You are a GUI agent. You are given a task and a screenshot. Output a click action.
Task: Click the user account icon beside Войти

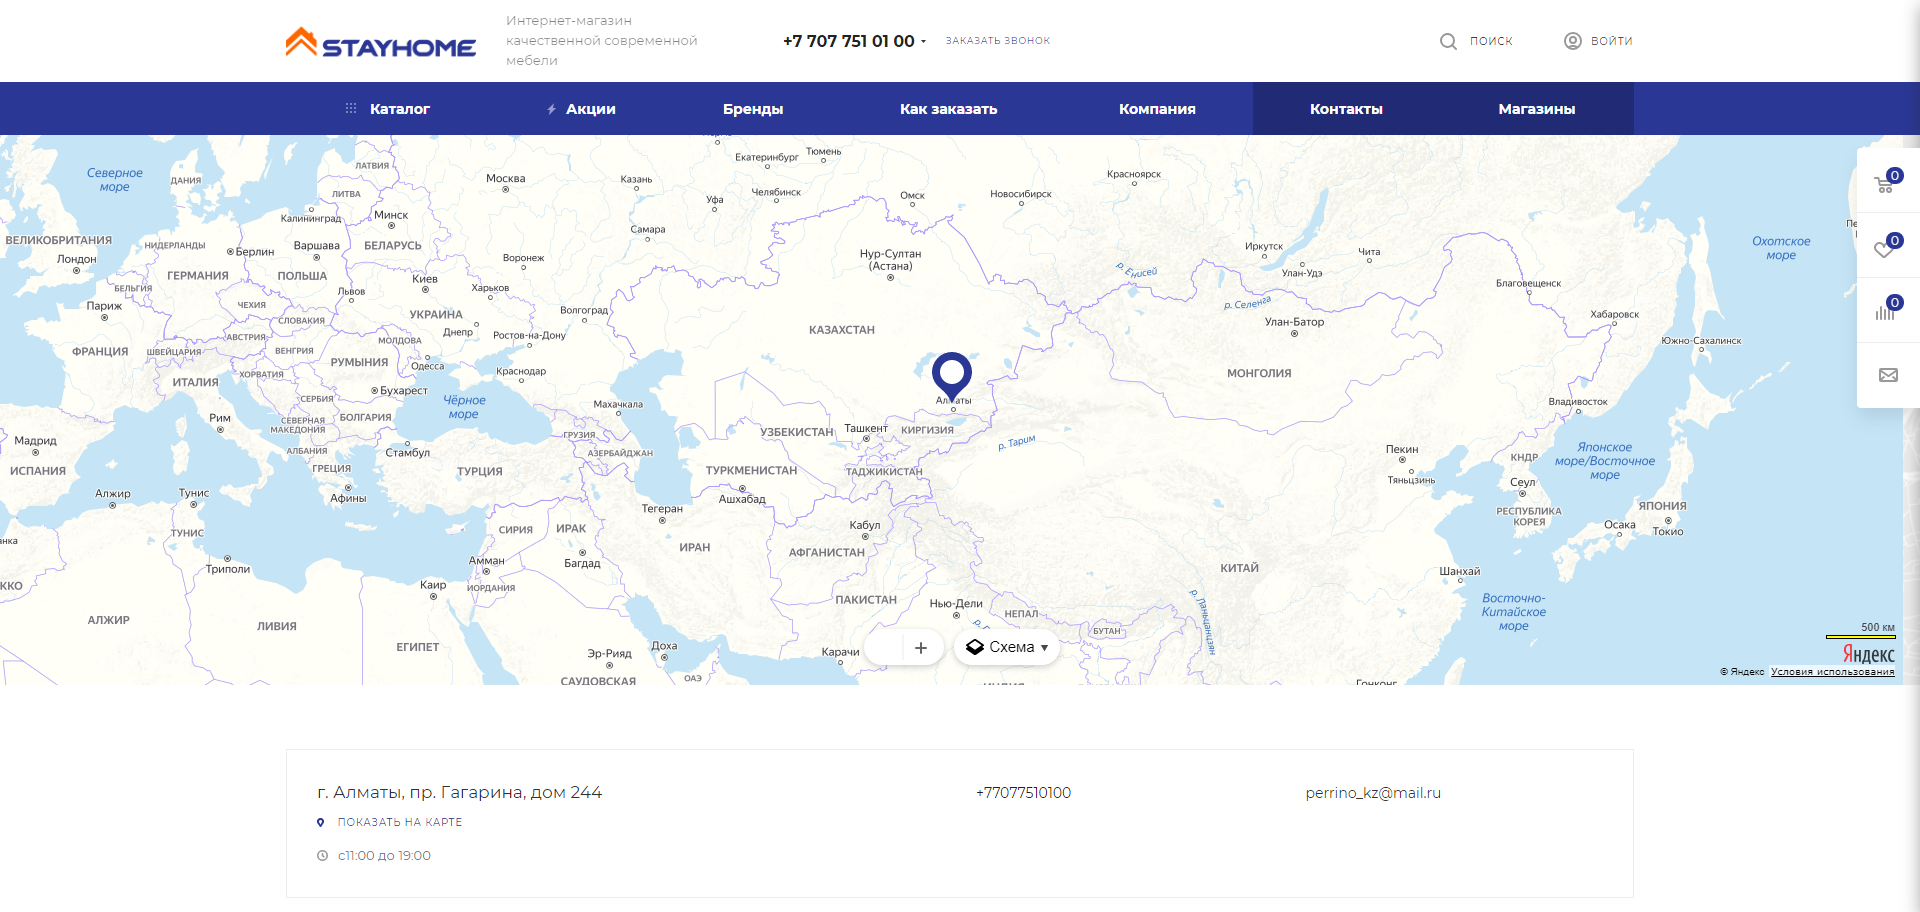[1573, 41]
